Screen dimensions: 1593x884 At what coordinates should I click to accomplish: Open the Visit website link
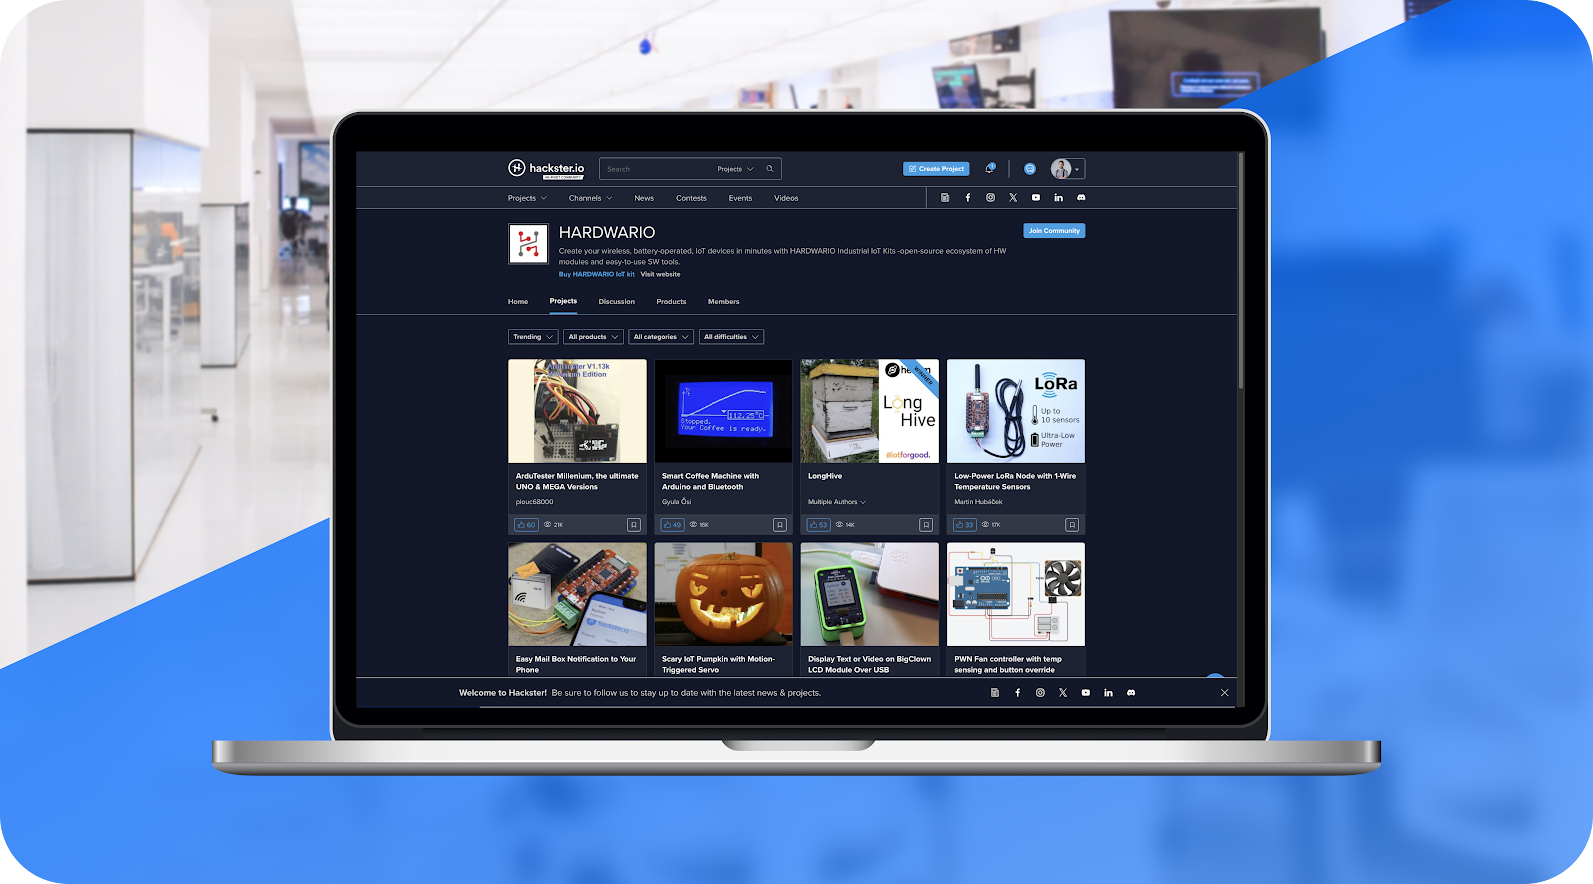[660, 274]
